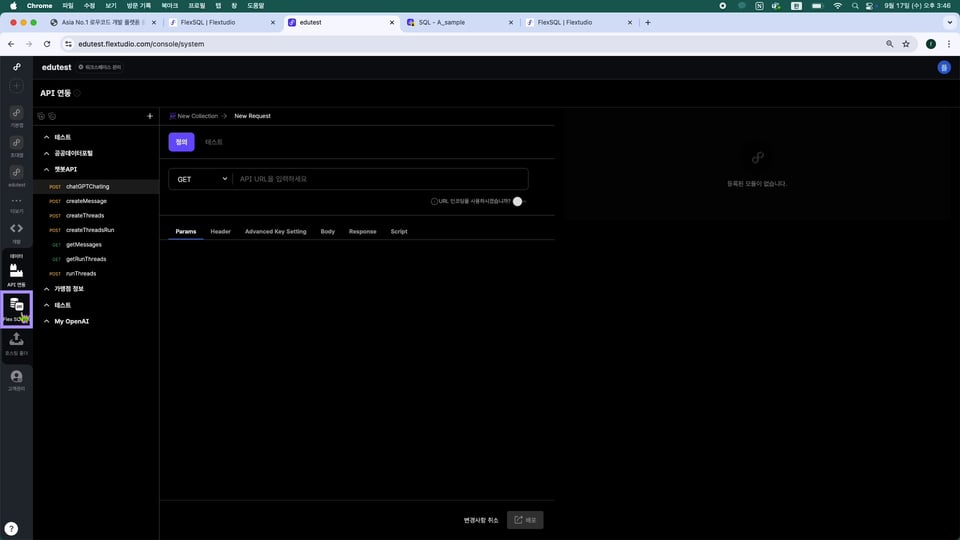This screenshot has width=960, height=540.
Task: Switch to the Response tab
Action: coord(362,231)
